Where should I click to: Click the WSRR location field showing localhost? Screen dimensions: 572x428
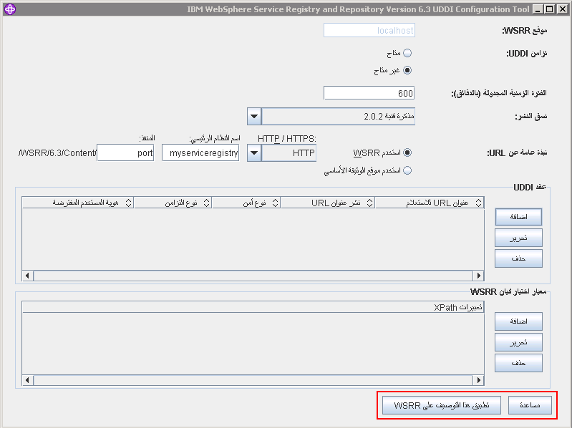tap(369, 30)
